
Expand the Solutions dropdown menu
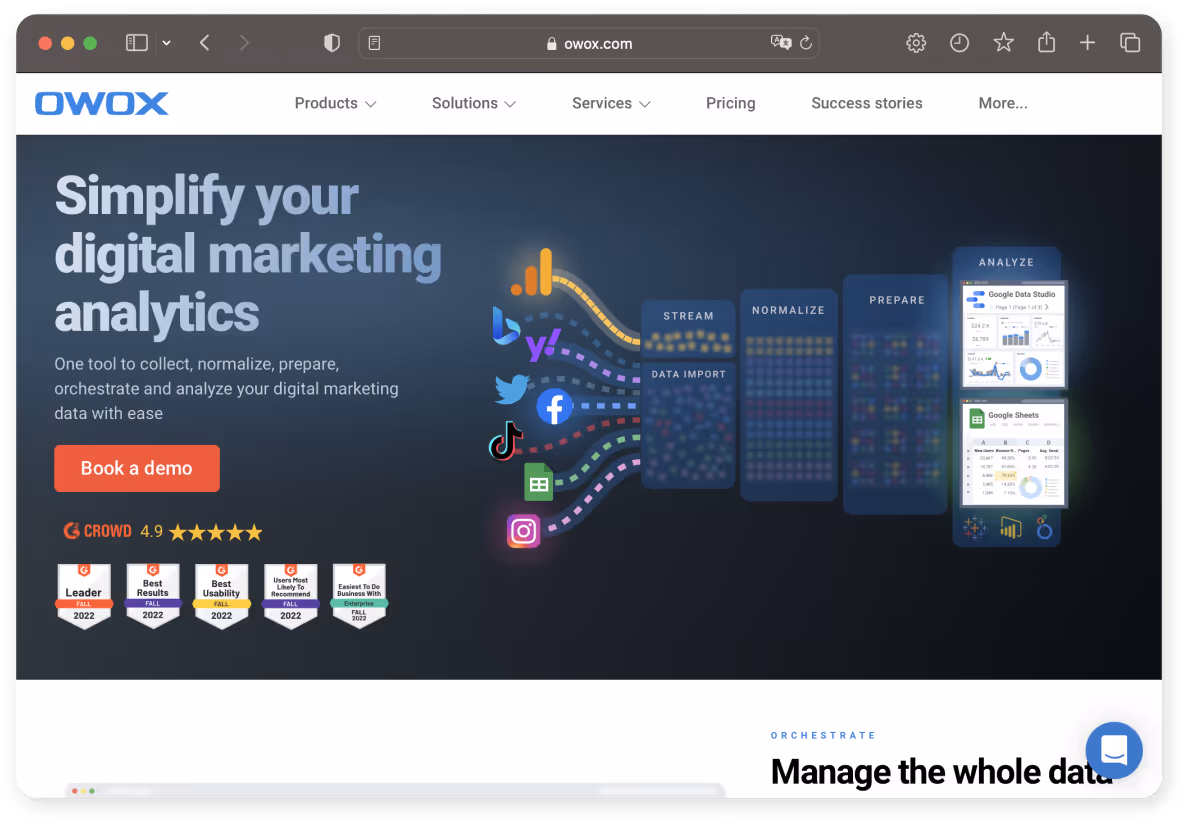click(473, 103)
